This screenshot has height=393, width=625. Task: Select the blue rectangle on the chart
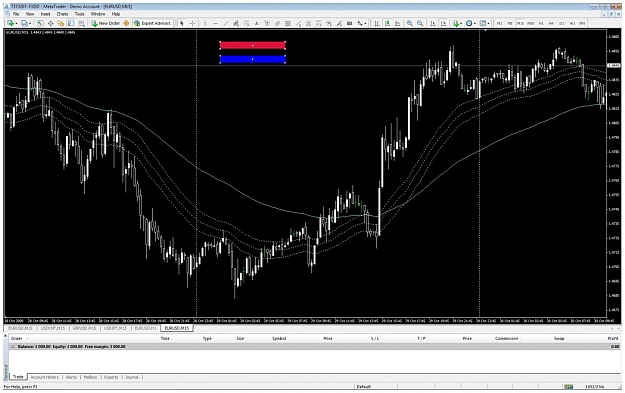click(252, 59)
